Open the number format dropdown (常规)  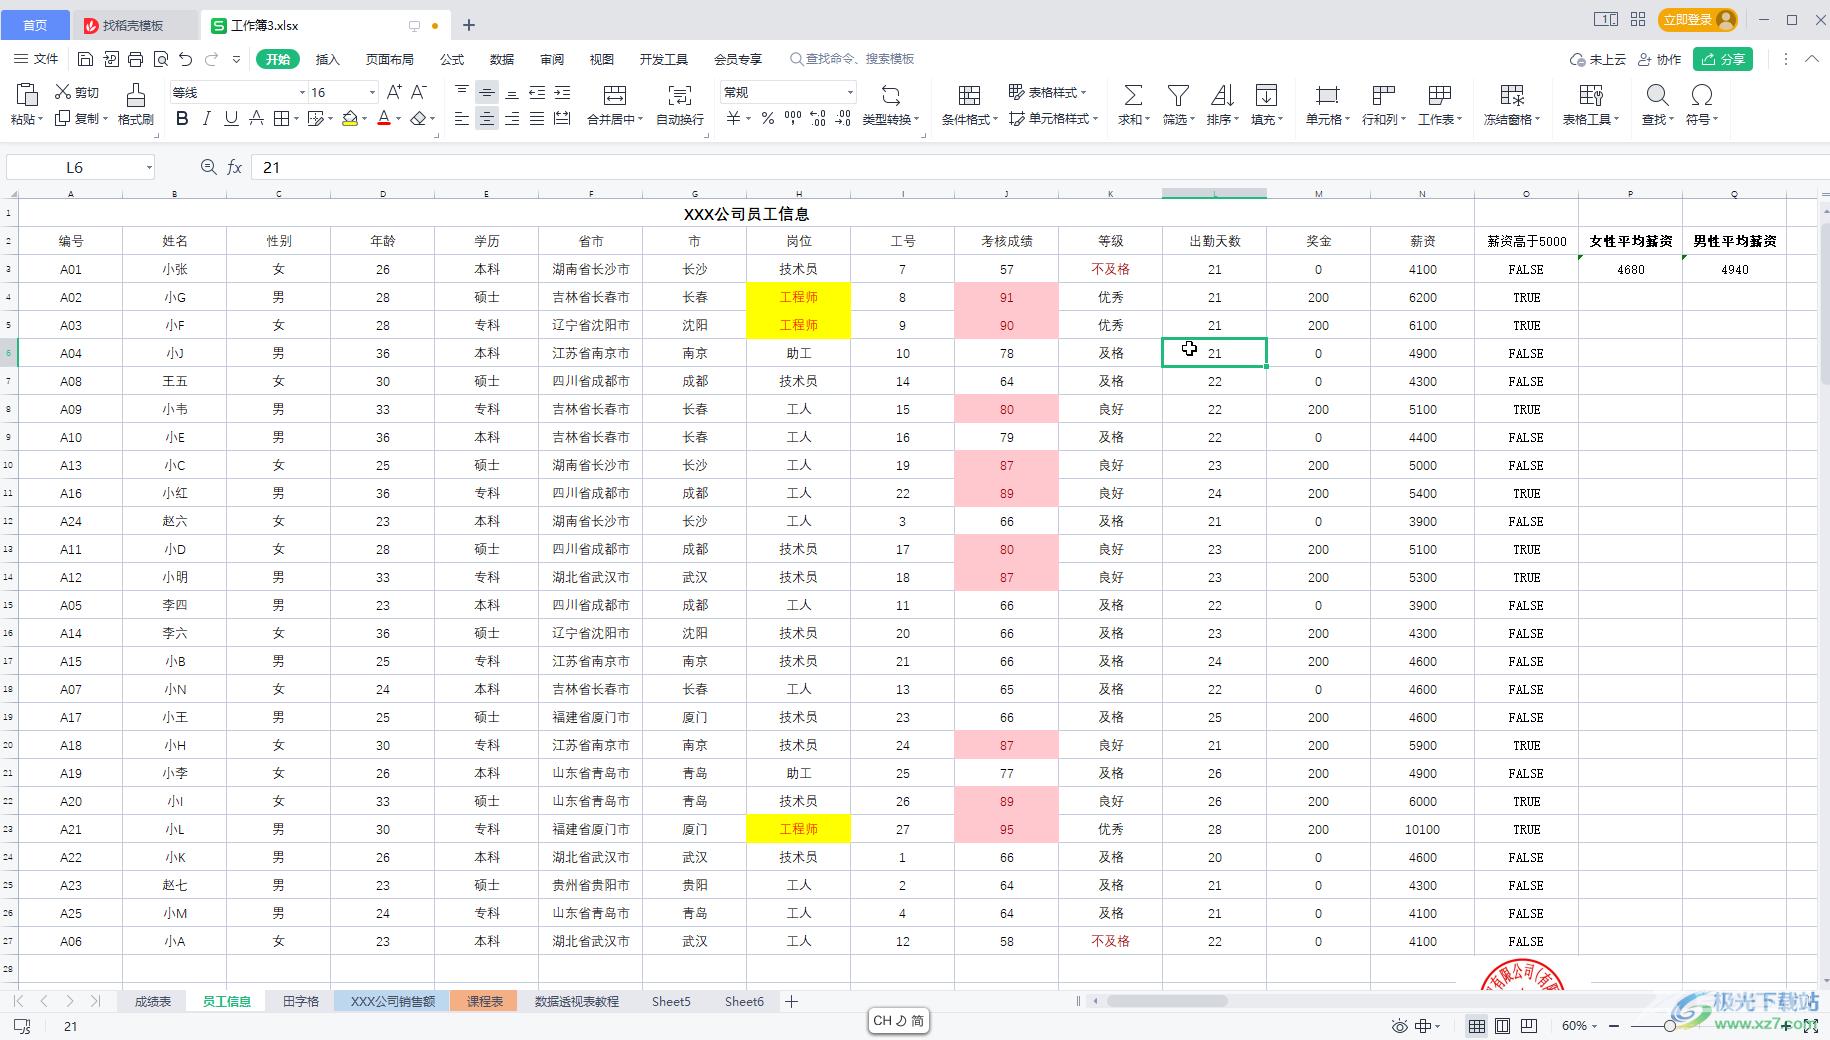click(x=850, y=92)
